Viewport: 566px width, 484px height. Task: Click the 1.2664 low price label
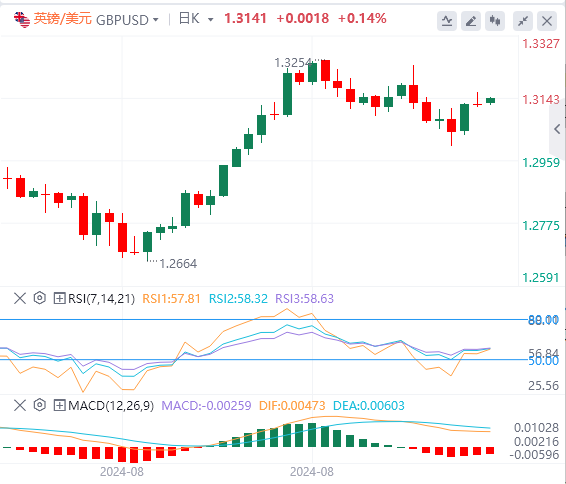tap(178, 264)
